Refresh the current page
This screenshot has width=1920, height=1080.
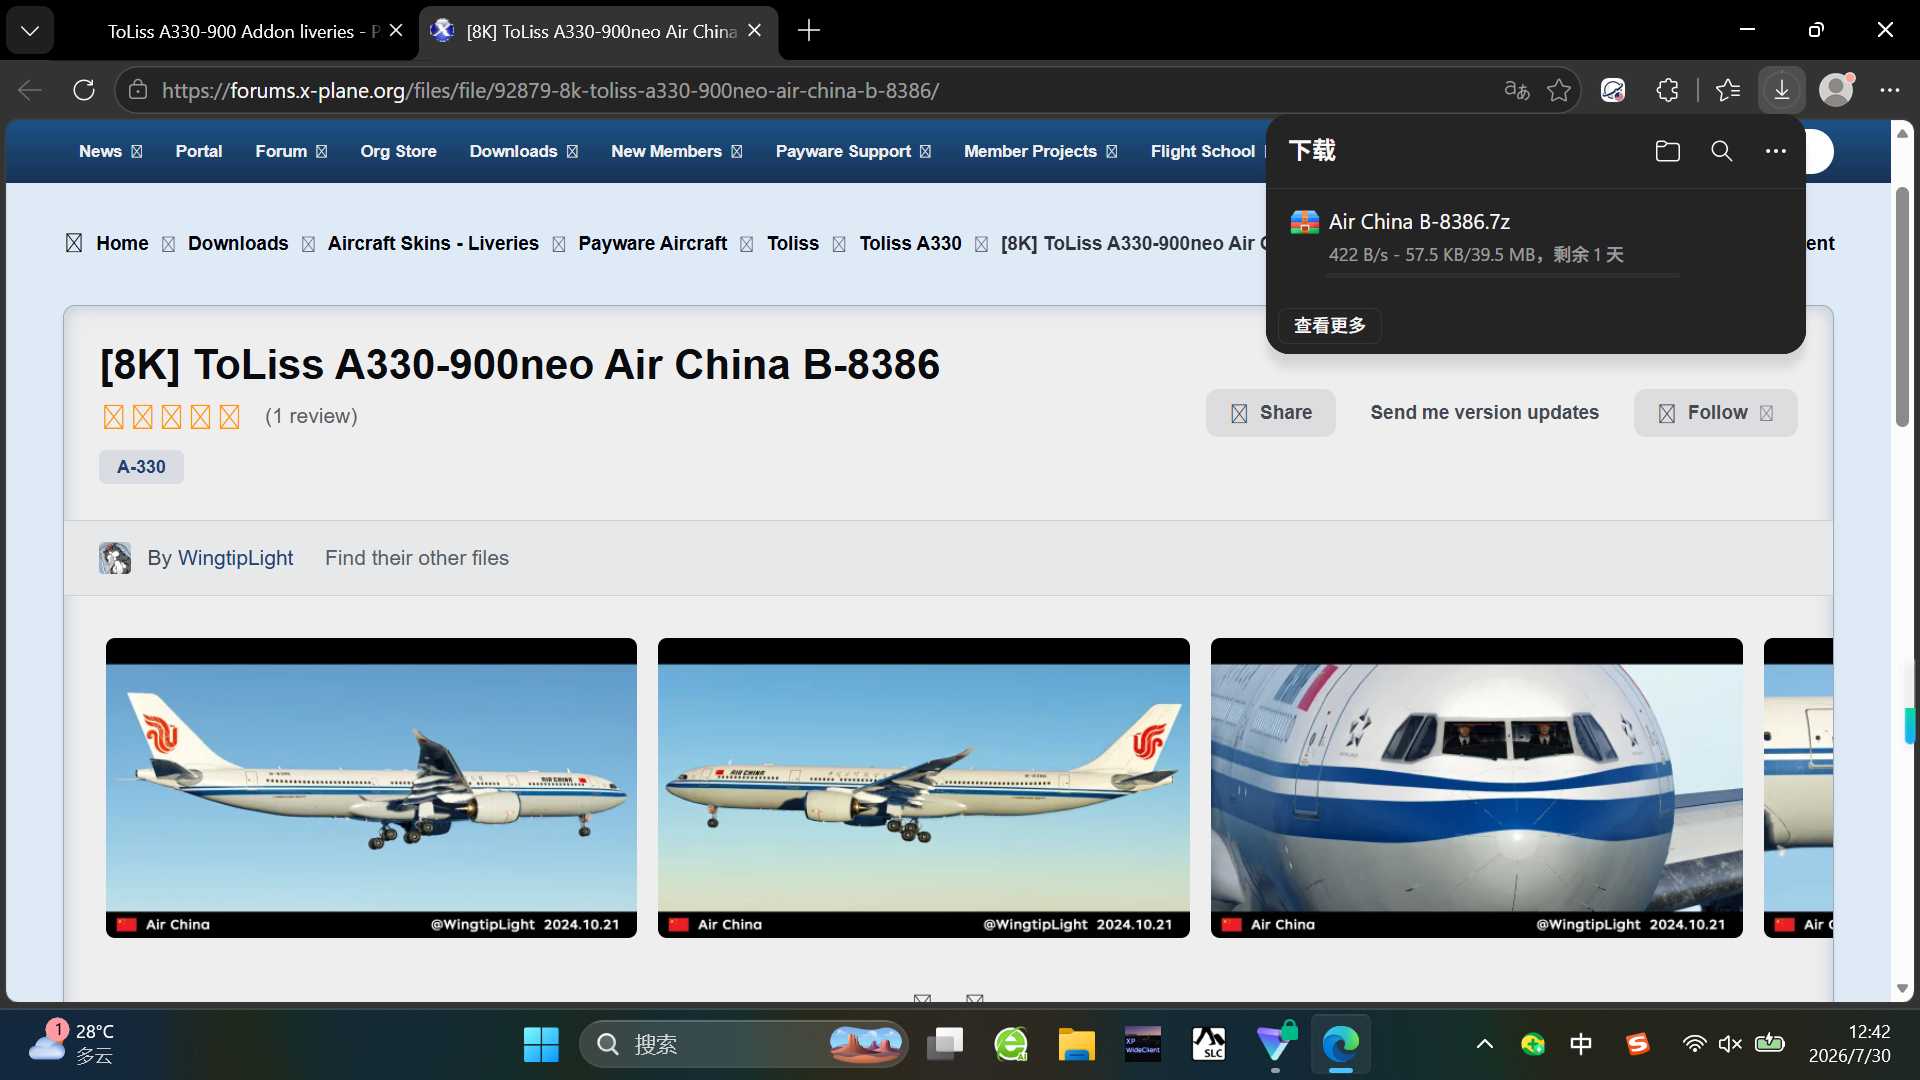(x=84, y=90)
